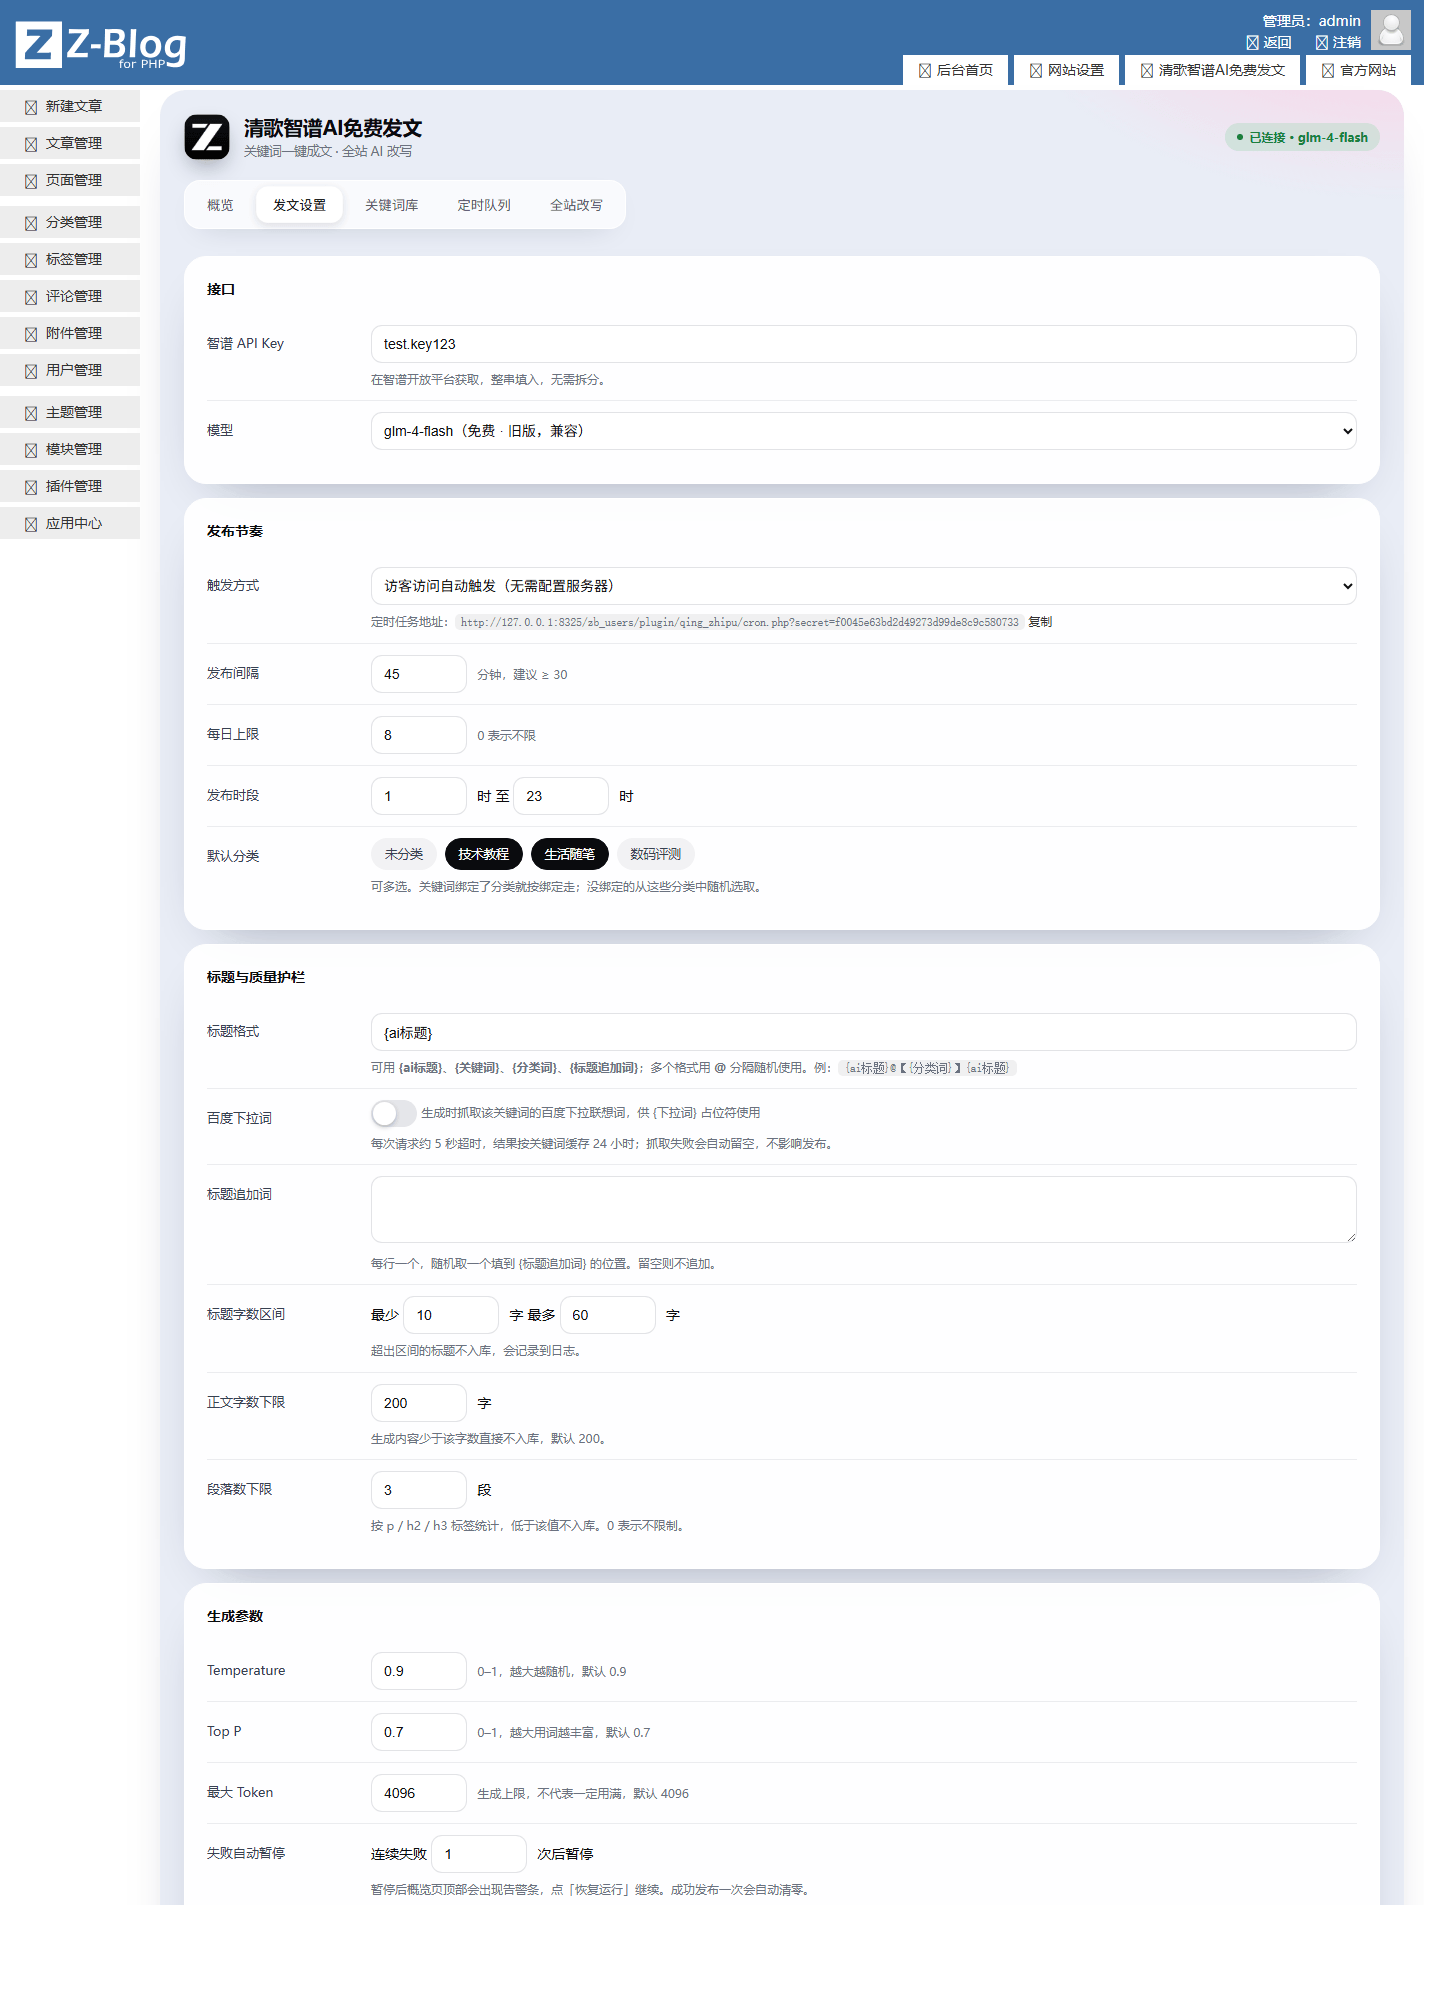Click the icon on 网站设置 tab
This screenshot has height=2000, width=1440.
click(x=1036, y=71)
